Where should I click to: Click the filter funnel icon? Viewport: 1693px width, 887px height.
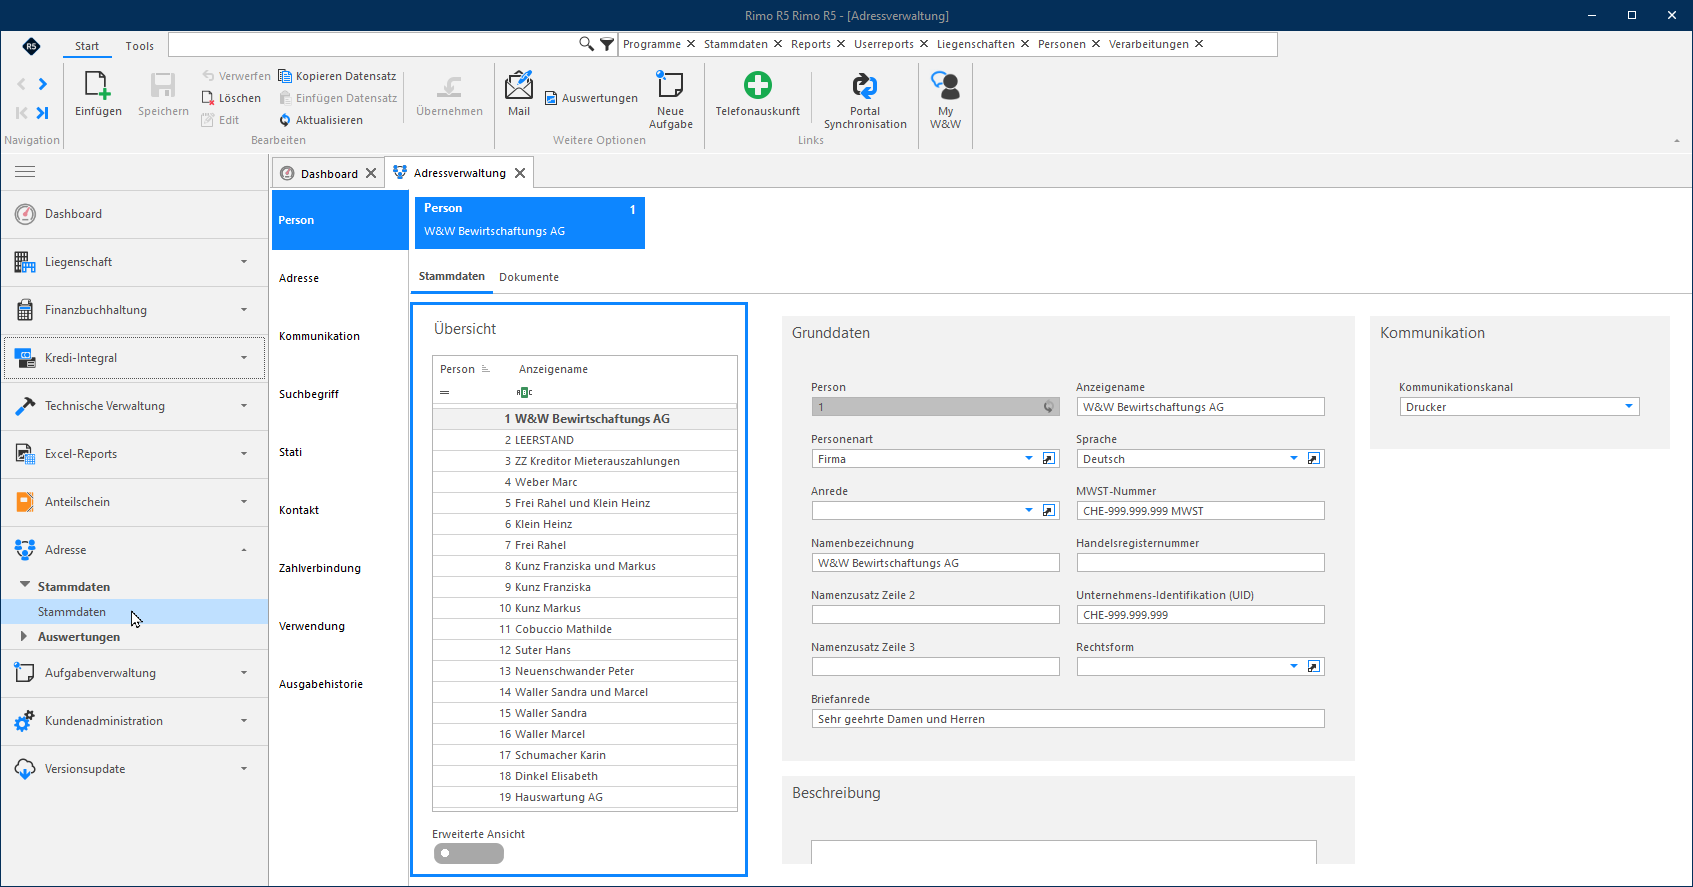point(607,44)
